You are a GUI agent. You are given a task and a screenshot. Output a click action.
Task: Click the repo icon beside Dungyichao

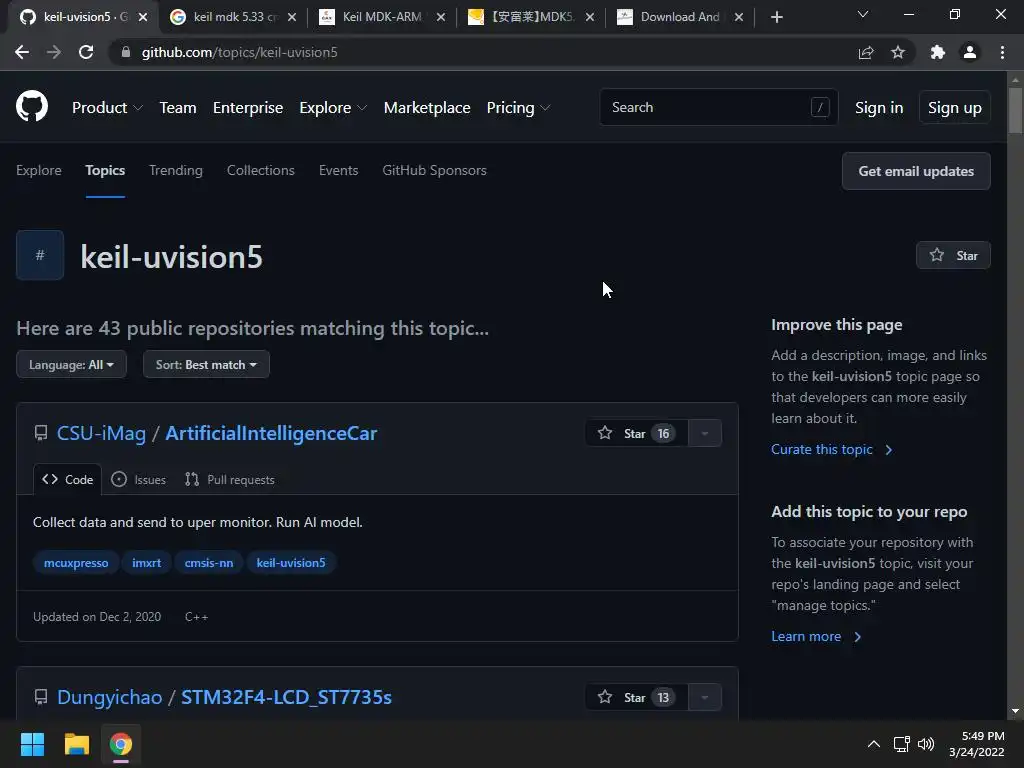click(x=41, y=697)
